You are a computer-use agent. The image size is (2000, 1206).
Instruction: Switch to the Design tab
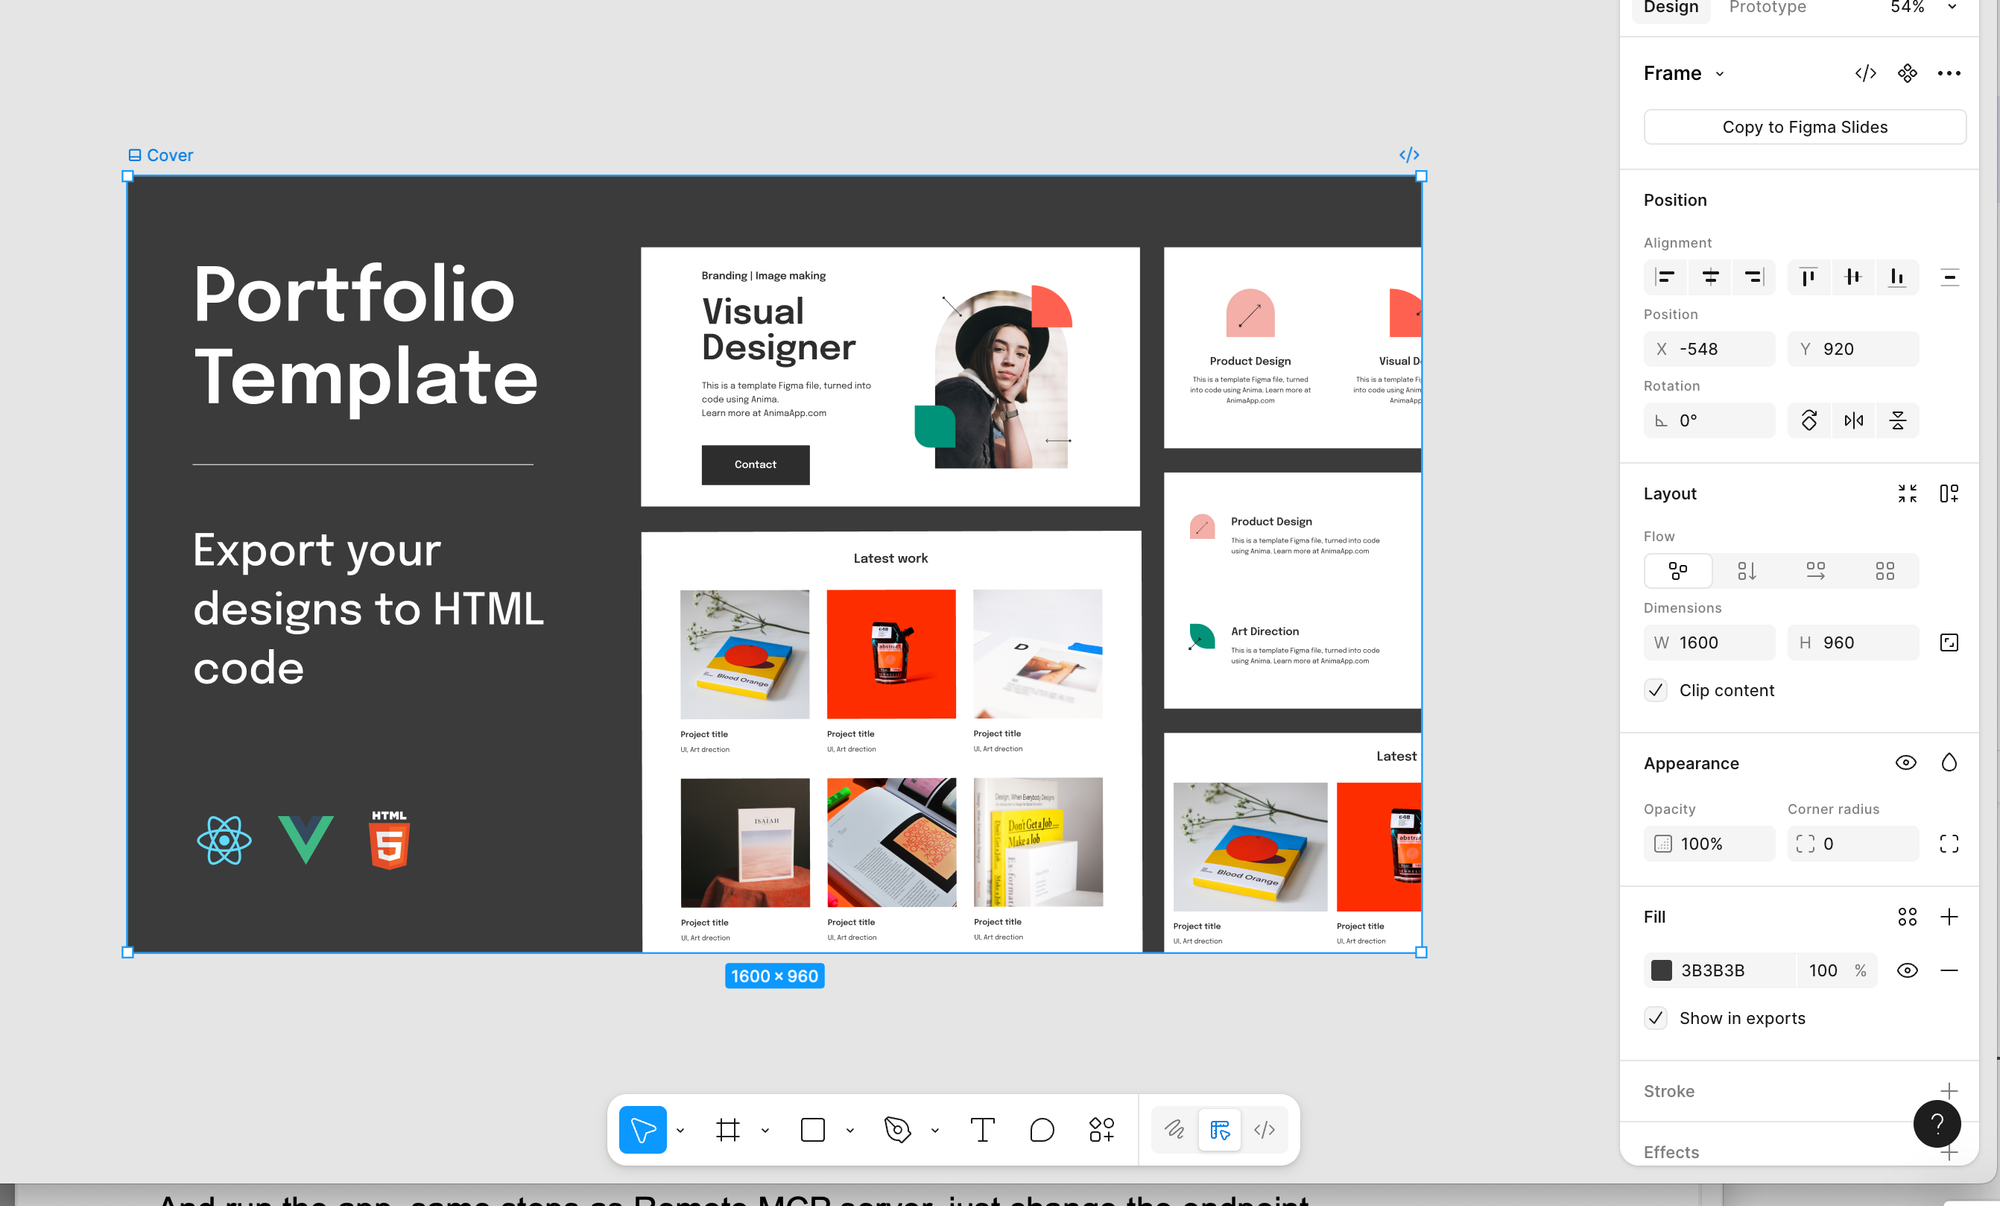pos(1670,8)
